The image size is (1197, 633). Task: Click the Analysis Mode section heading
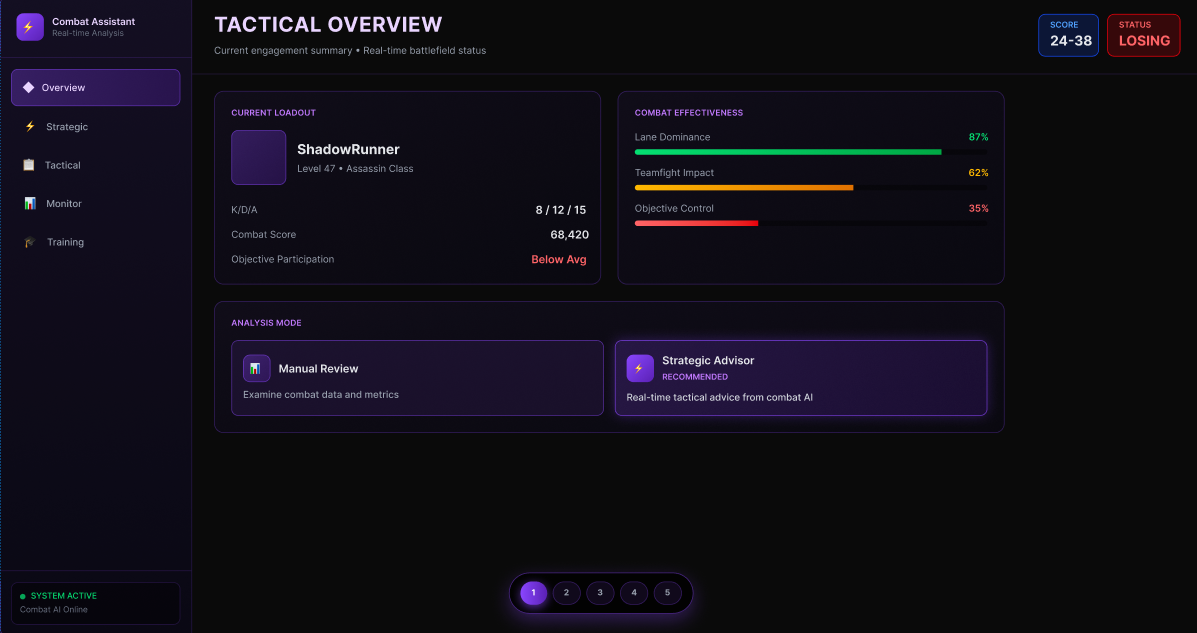266,323
